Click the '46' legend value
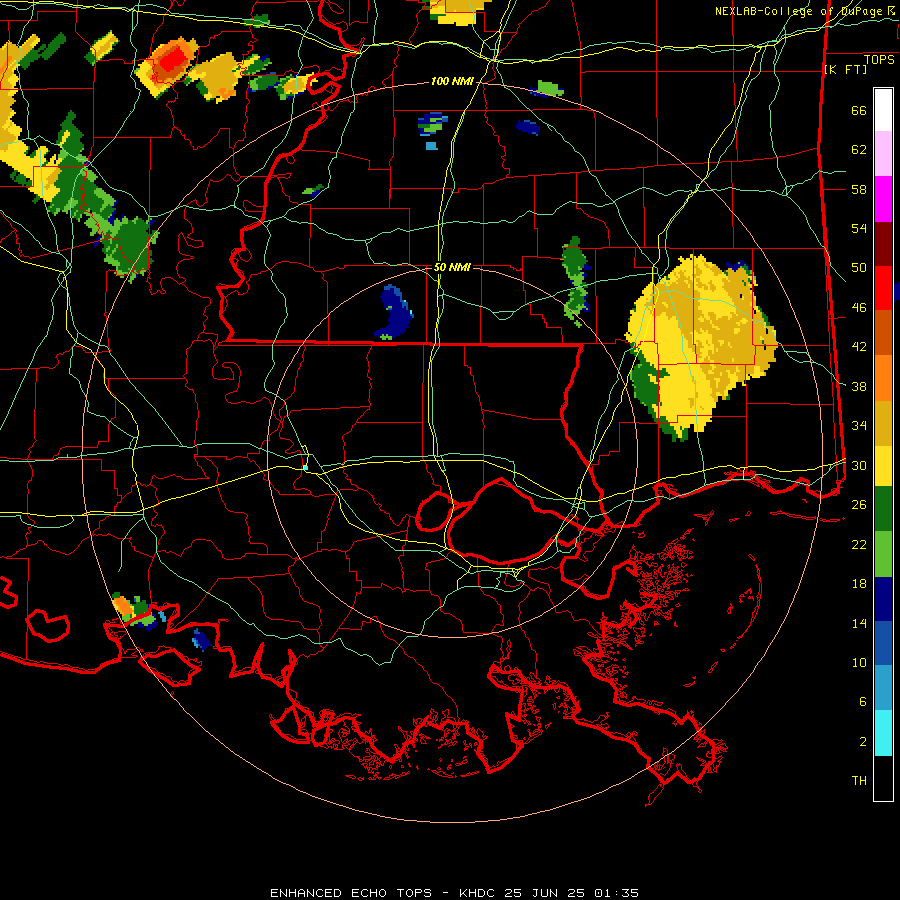The image size is (900, 900). point(859,308)
